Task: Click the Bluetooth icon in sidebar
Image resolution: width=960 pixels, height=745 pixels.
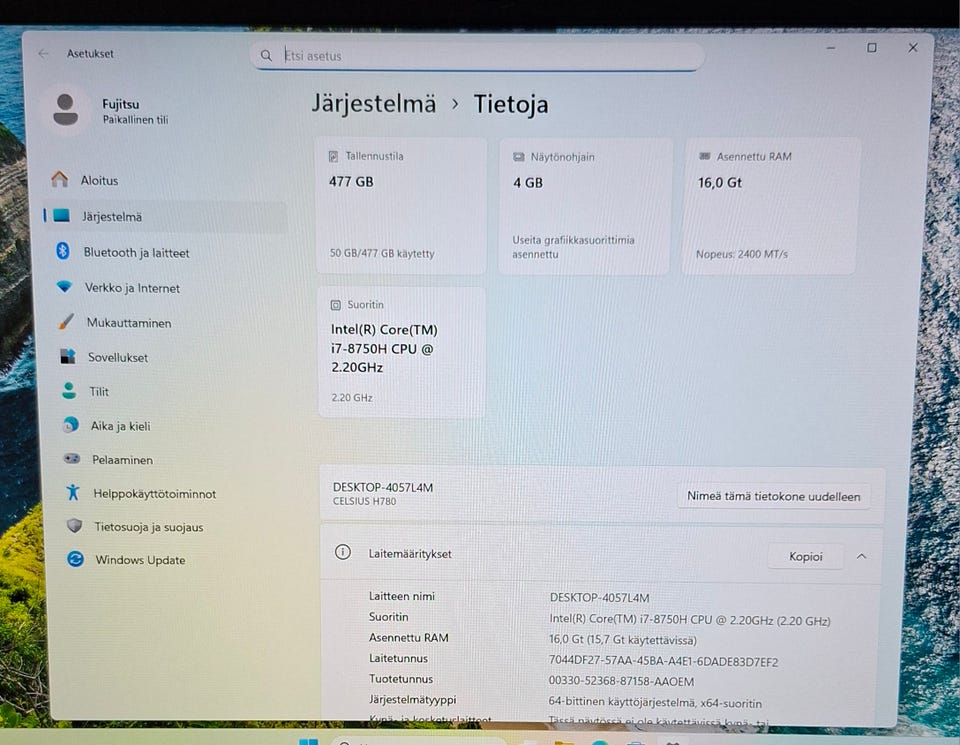Action: pyautogui.click(x=62, y=251)
